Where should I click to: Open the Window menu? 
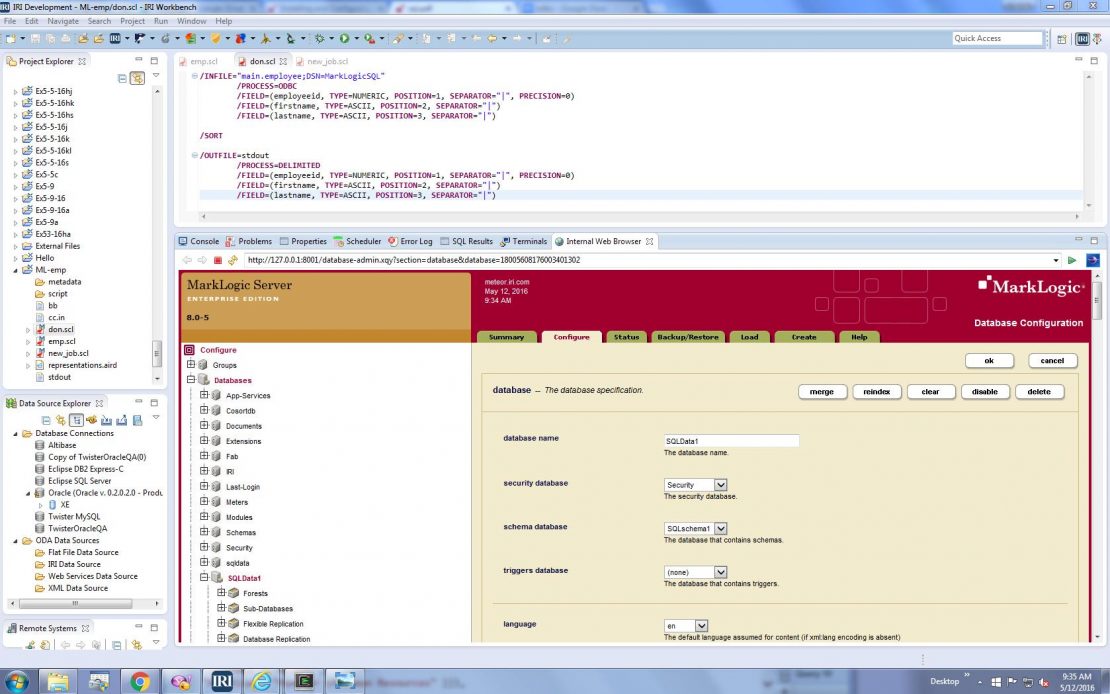tap(191, 21)
